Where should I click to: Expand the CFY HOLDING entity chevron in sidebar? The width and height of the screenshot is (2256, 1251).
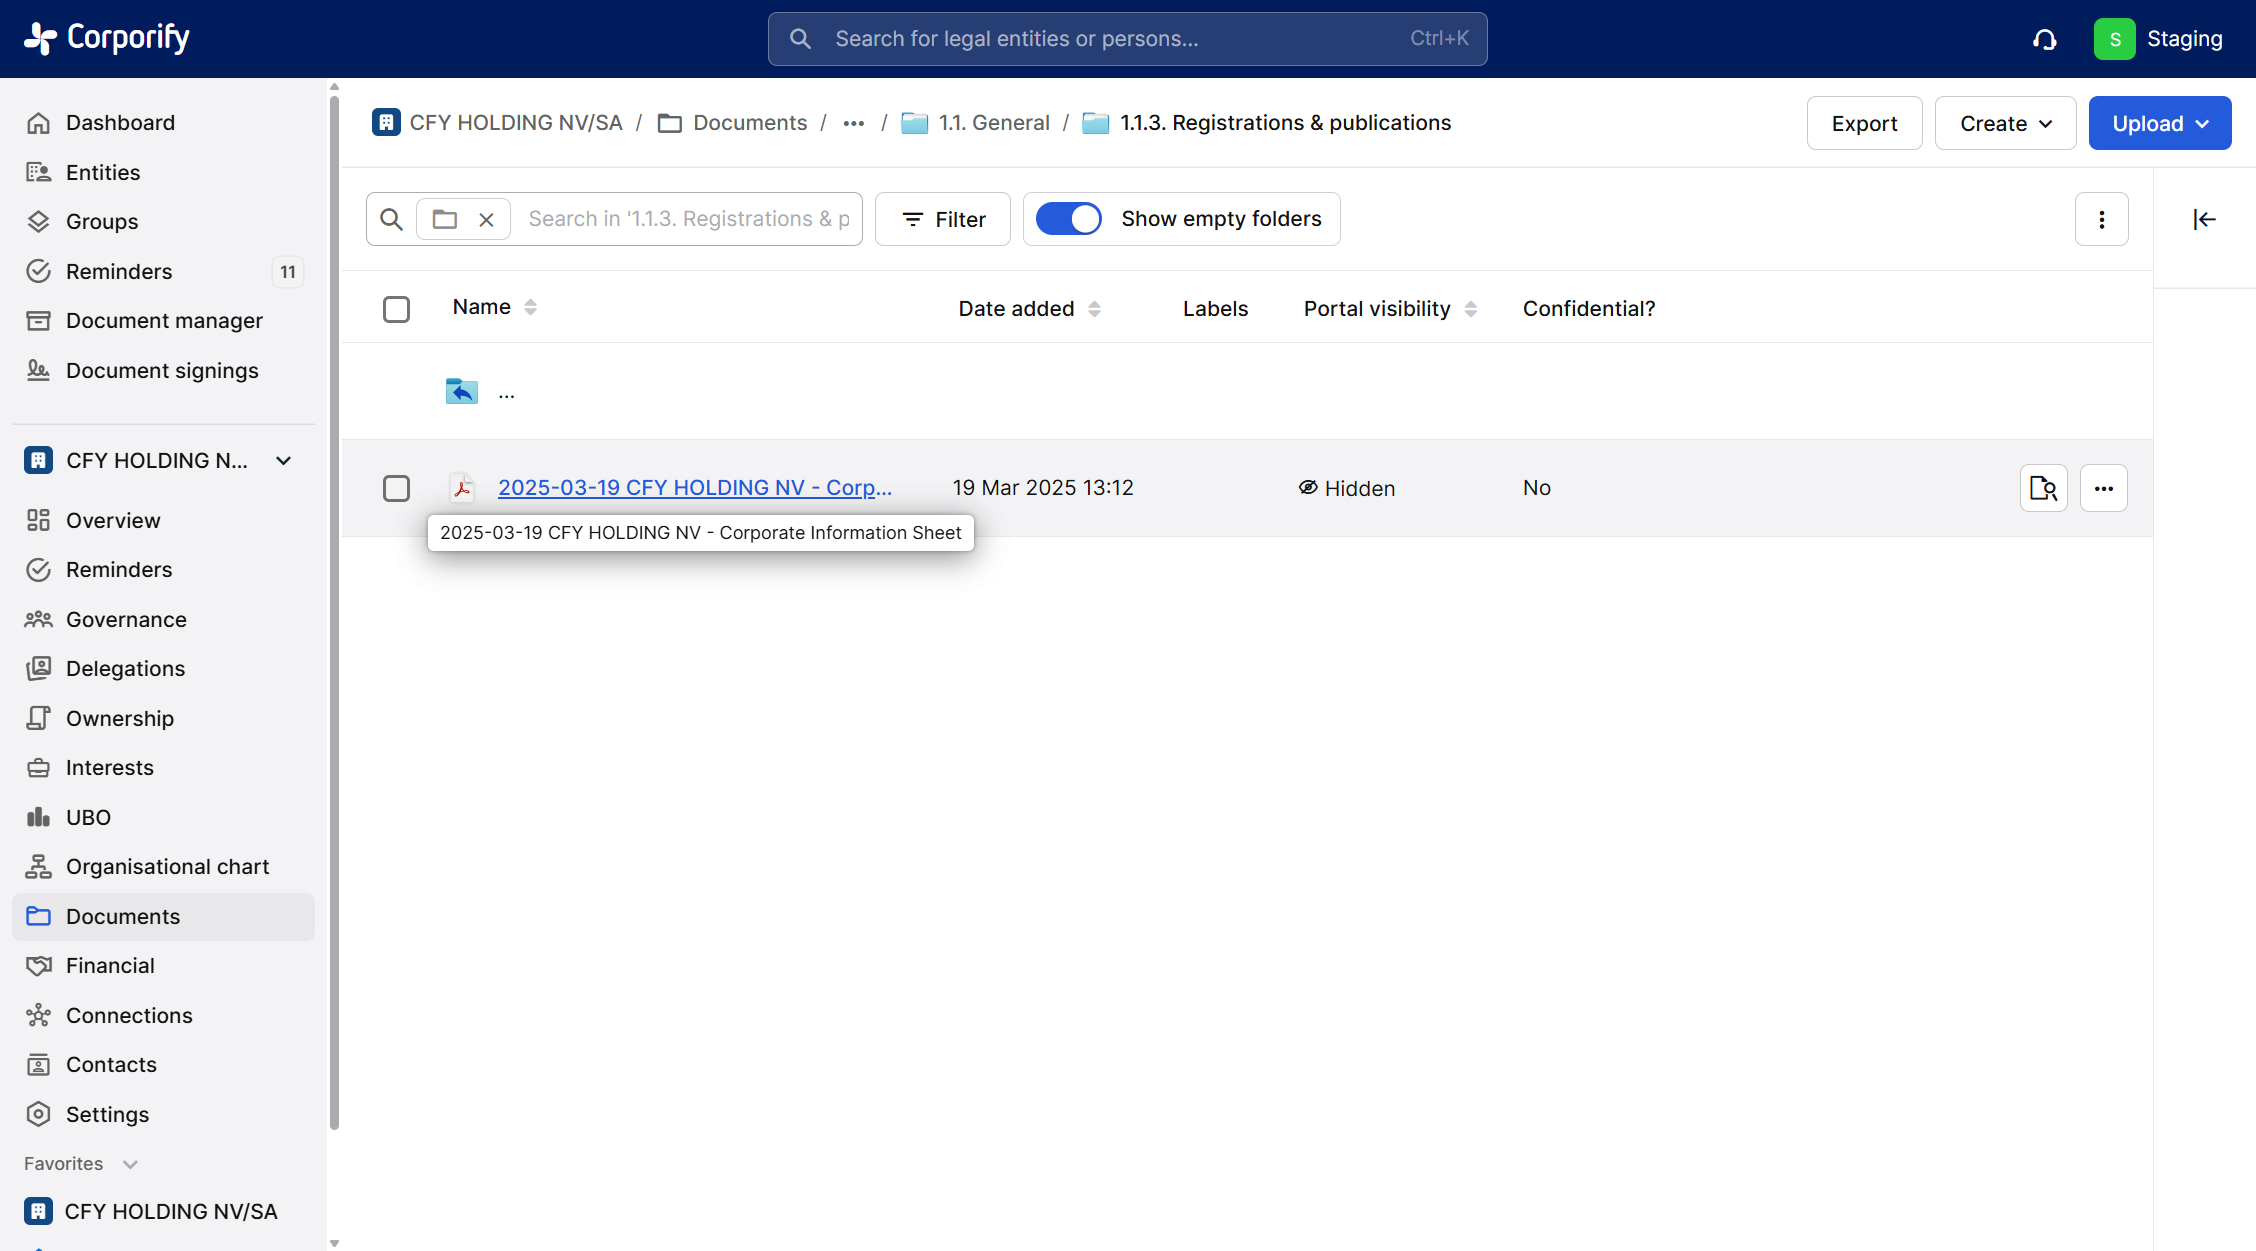click(x=284, y=460)
